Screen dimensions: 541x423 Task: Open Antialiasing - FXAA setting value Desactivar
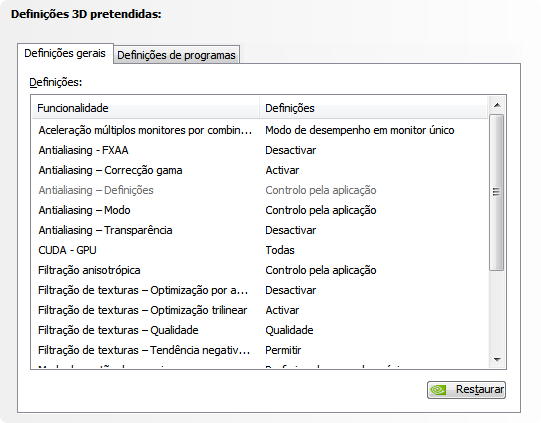291,150
